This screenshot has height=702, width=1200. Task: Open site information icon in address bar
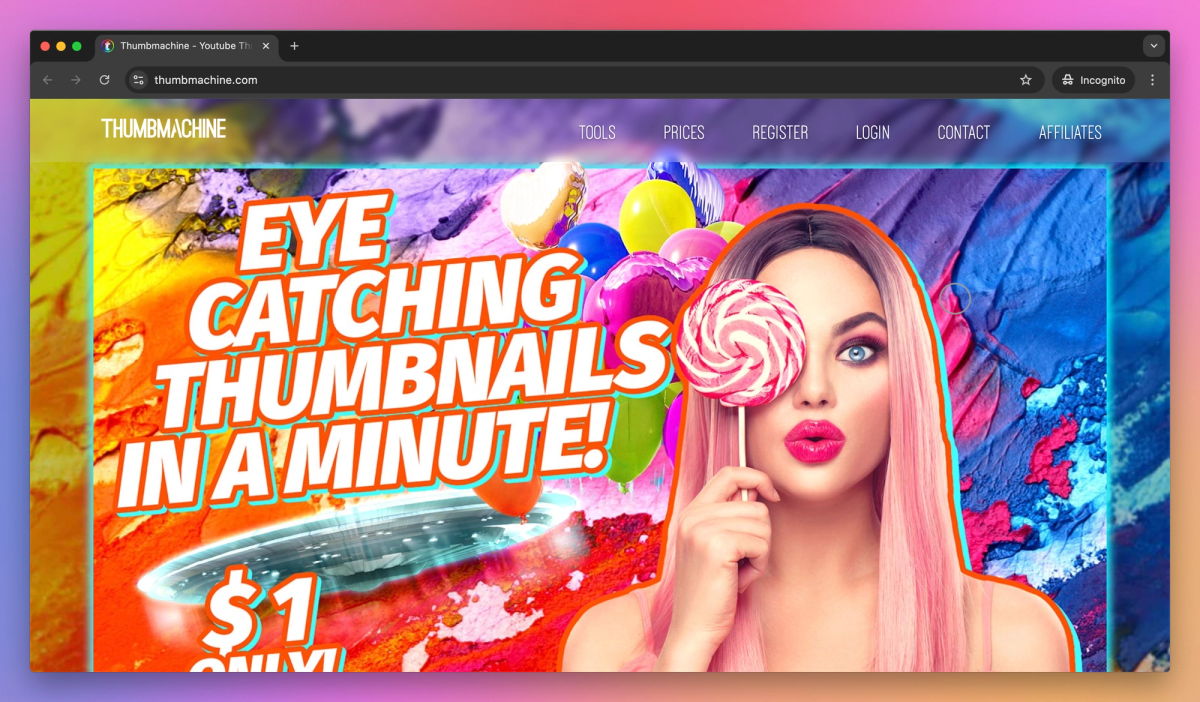tap(139, 80)
